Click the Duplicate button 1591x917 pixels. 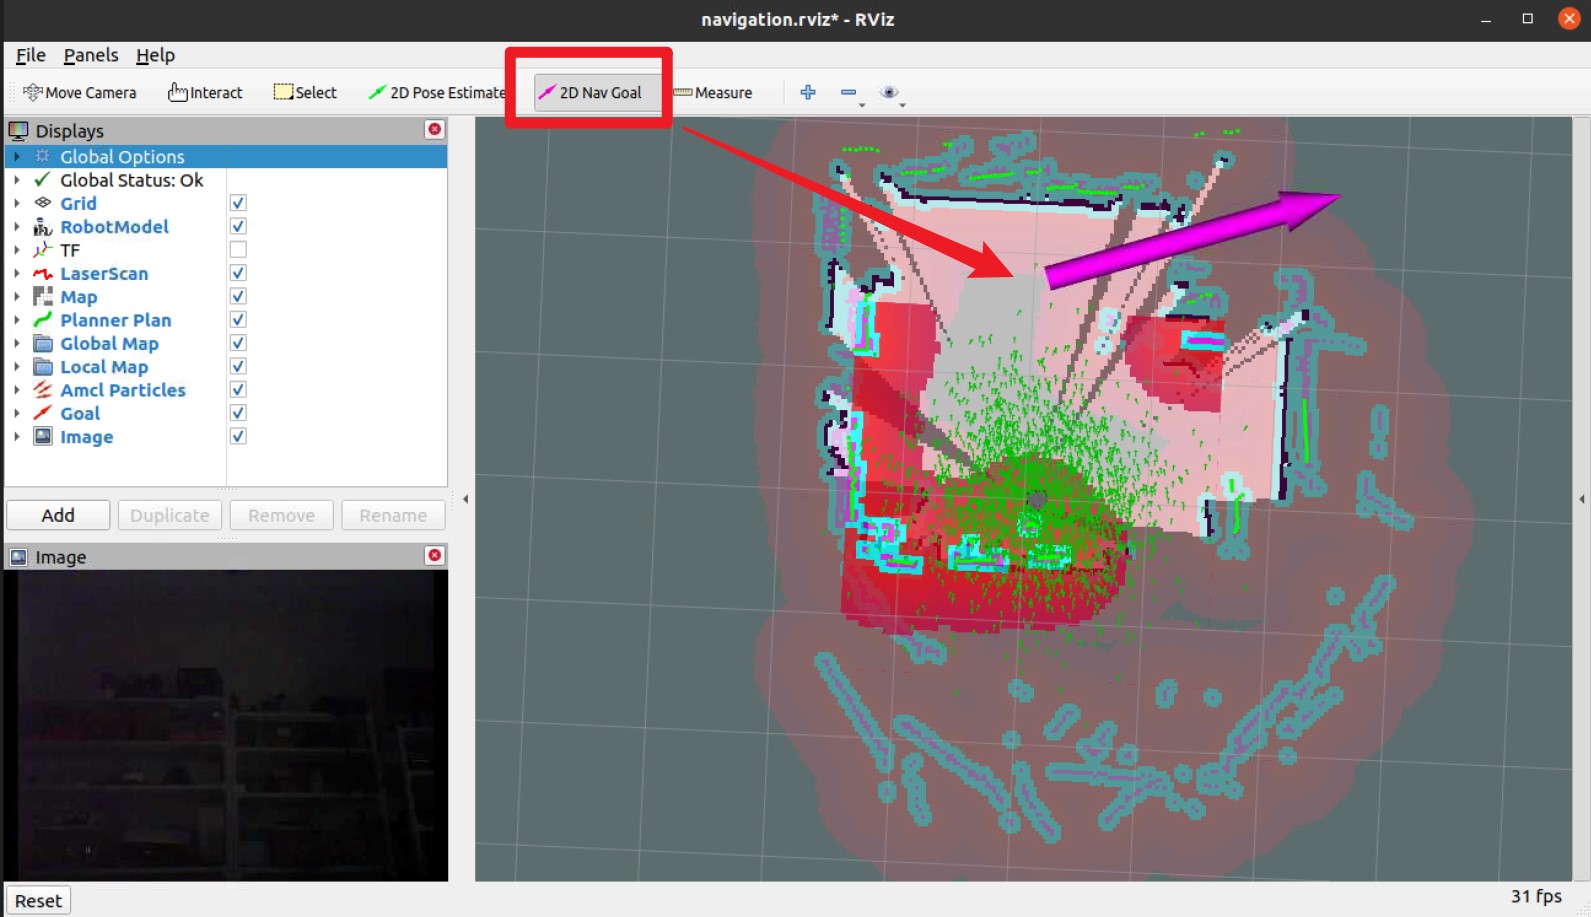coord(170,515)
